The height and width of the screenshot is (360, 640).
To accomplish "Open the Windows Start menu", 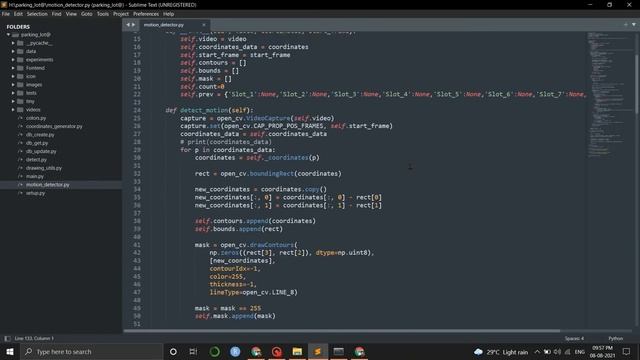I will (x=10, y=351).
